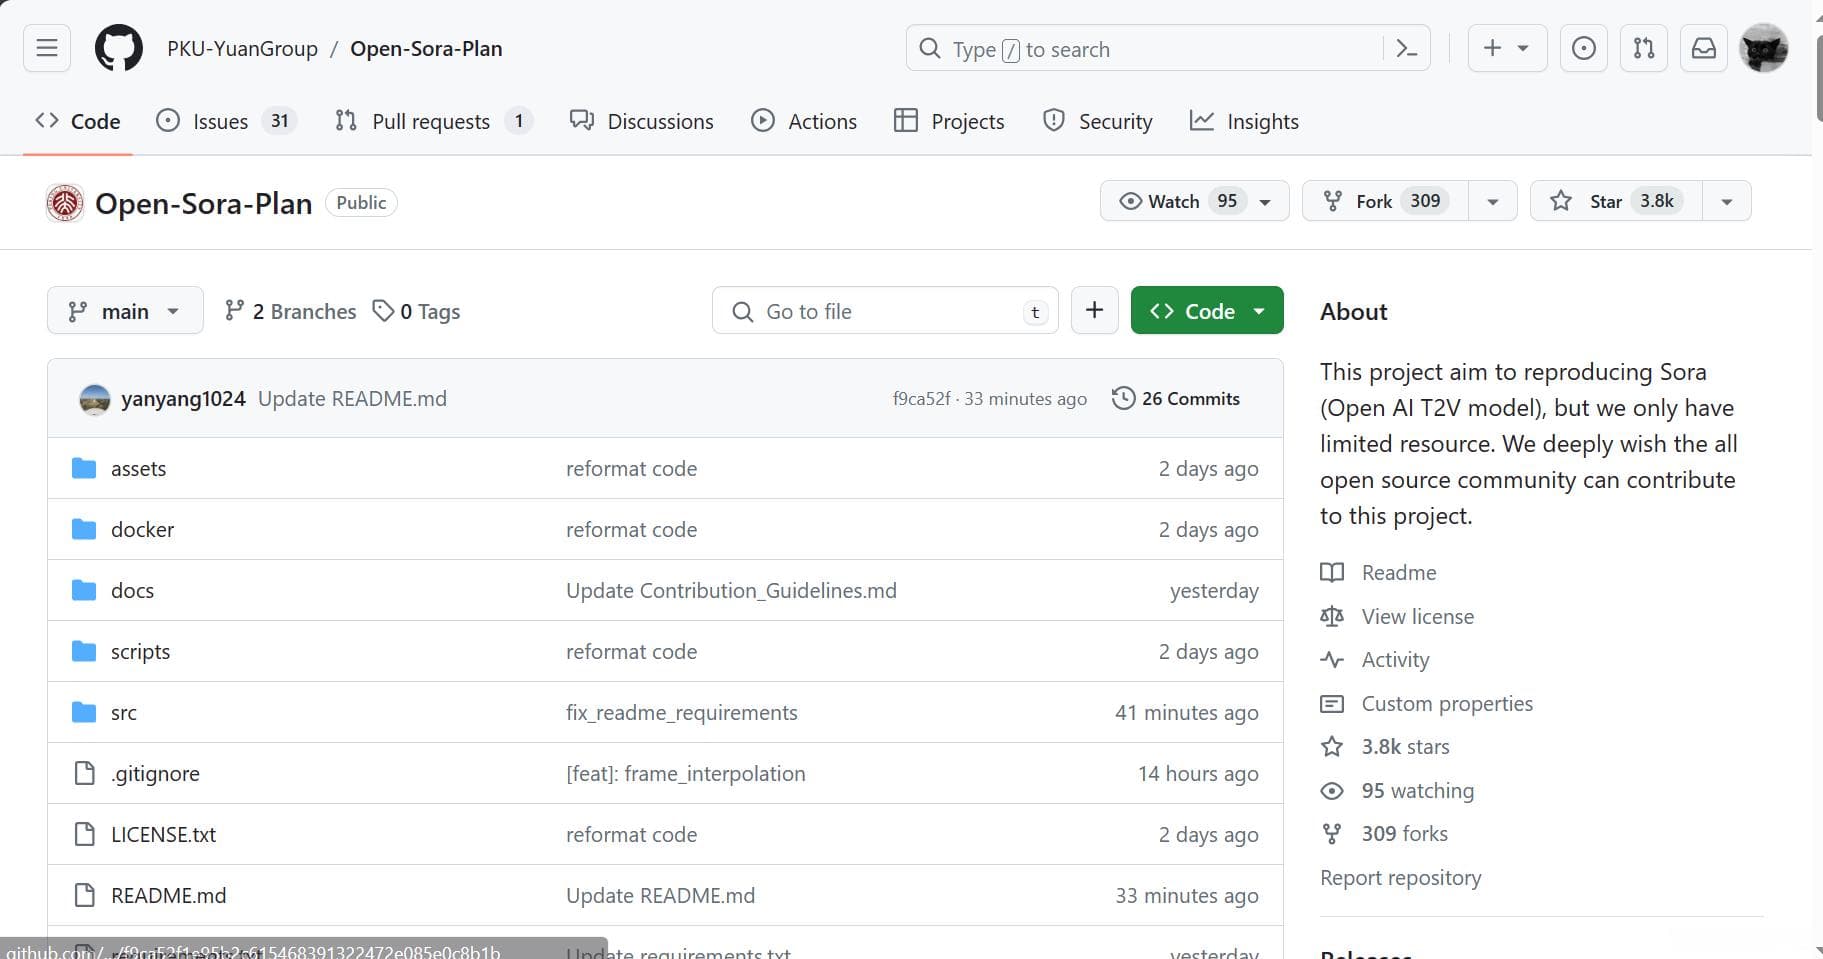Open the user avatar menu
The image size is (1823, 959).
(1764, 48)
